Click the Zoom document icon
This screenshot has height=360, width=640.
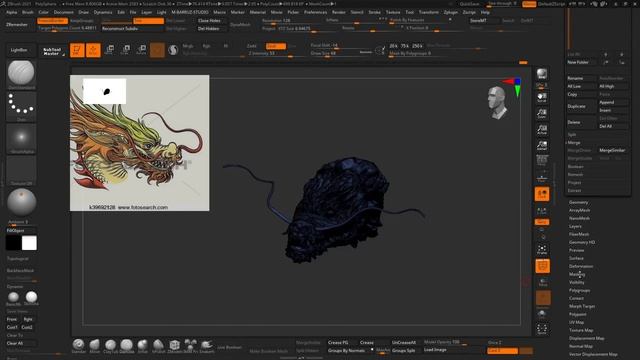coord(542,113)
